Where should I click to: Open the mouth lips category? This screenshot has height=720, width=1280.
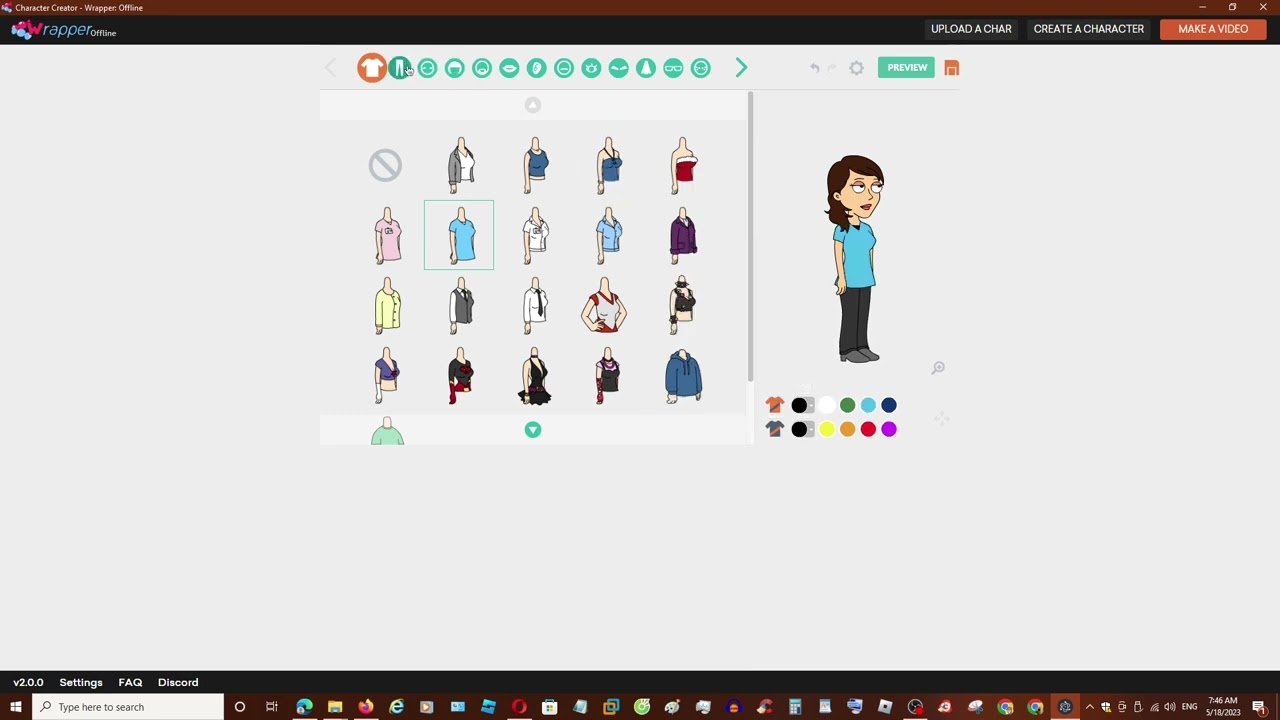(x=509, y=68)
